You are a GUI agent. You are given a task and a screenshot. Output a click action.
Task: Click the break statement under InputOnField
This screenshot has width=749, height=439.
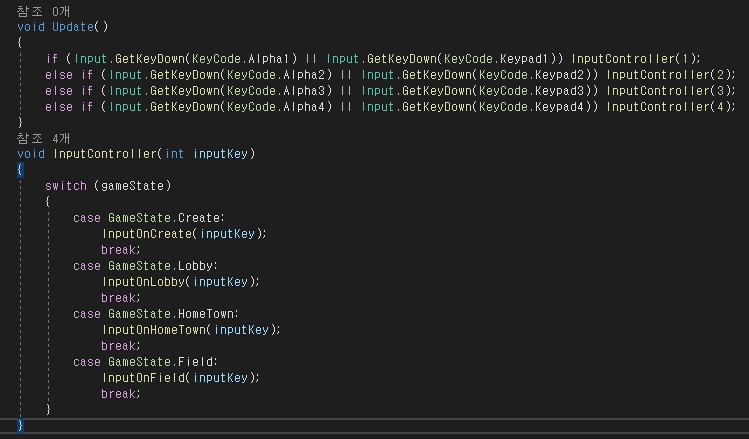118,393
